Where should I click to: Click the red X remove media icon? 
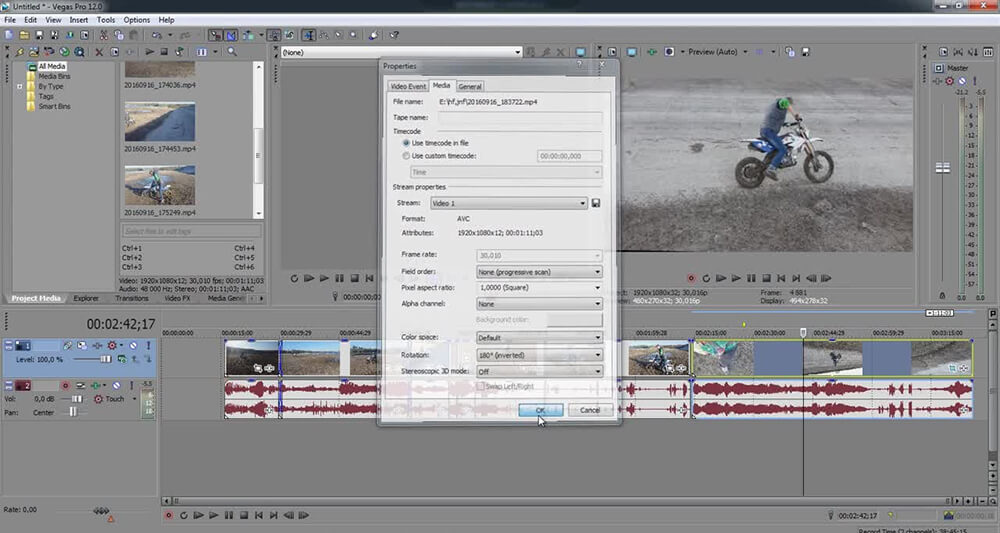pos(99,52)
